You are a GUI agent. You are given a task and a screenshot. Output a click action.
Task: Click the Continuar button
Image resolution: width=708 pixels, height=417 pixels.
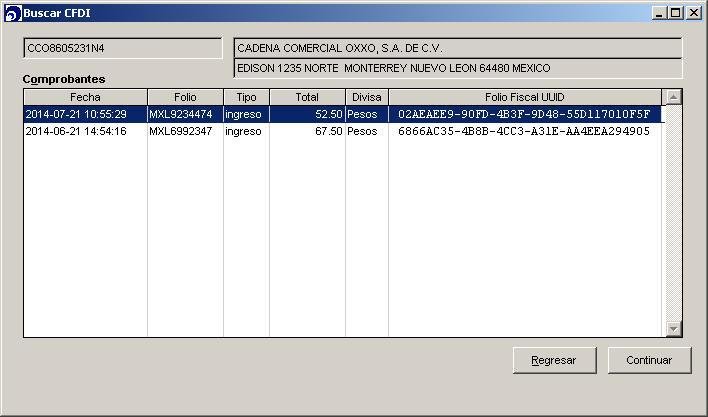(649, 360)
